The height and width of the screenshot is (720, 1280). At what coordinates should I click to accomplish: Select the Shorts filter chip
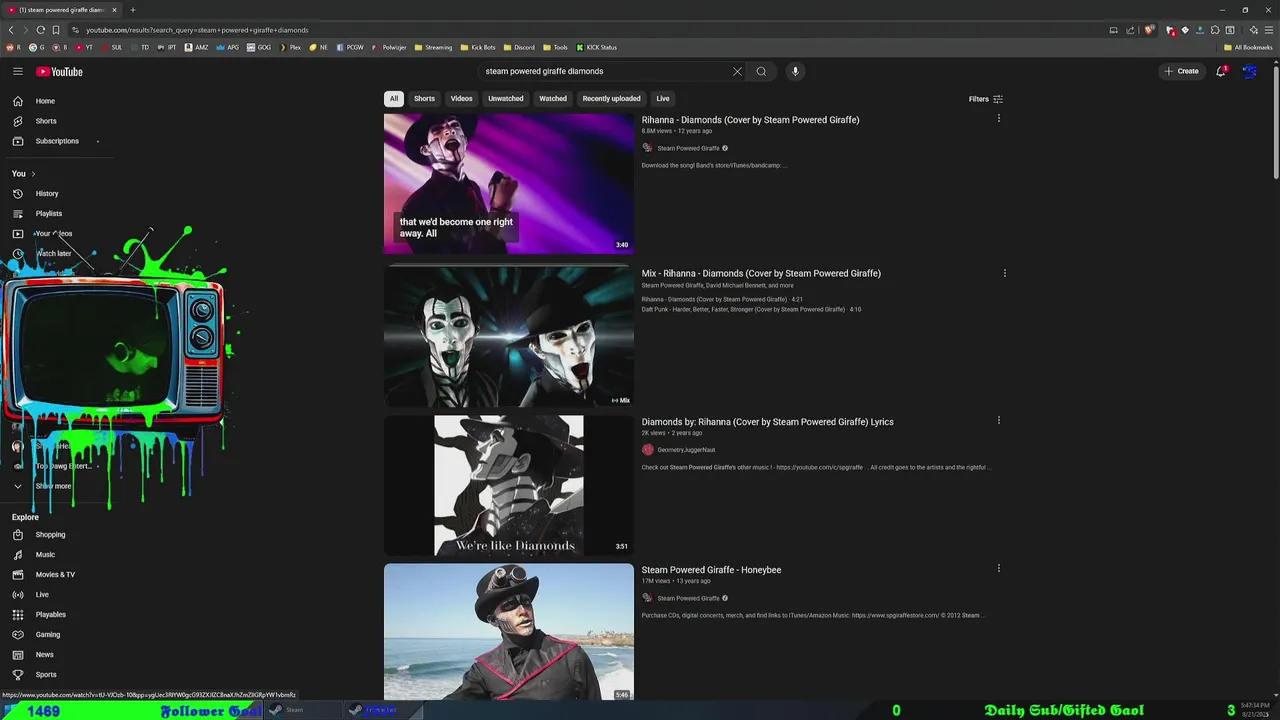pyautogui.click(x=425, y=99)
